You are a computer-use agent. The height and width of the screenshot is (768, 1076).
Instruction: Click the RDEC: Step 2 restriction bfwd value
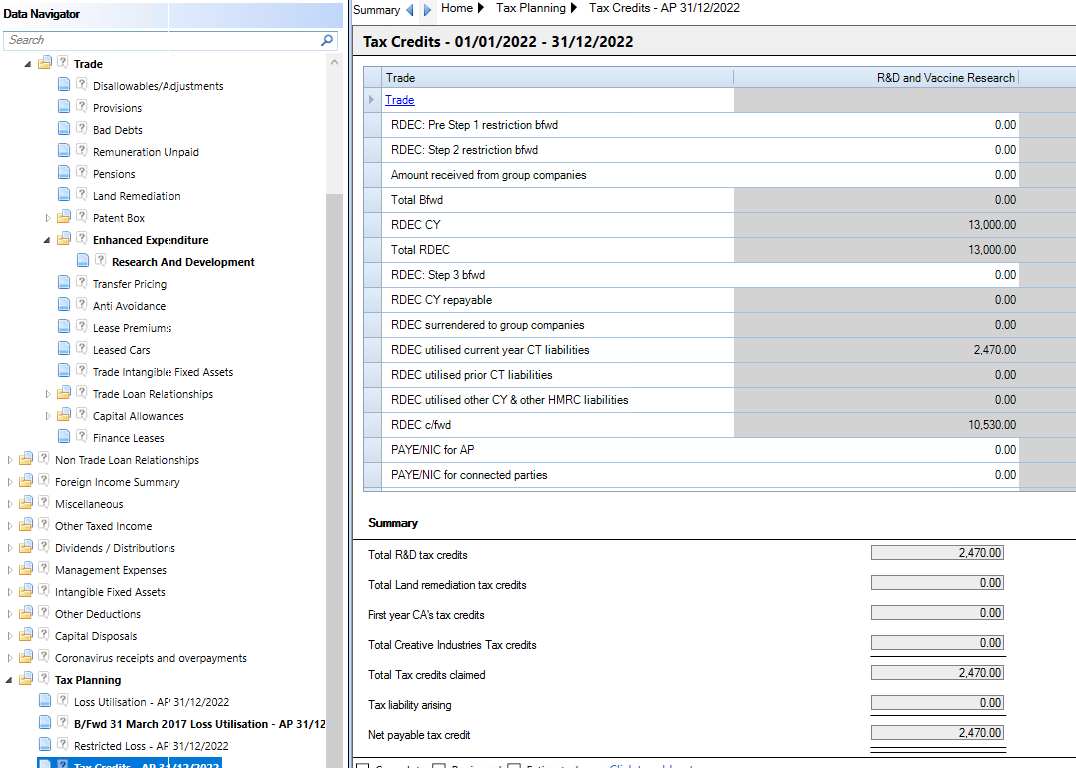click(876, 150)
